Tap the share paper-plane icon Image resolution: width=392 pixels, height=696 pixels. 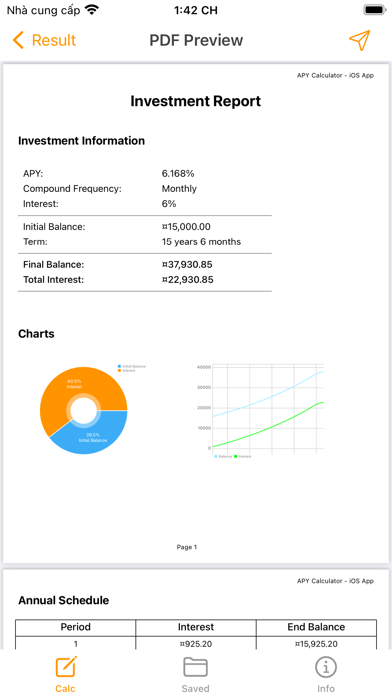359,40
